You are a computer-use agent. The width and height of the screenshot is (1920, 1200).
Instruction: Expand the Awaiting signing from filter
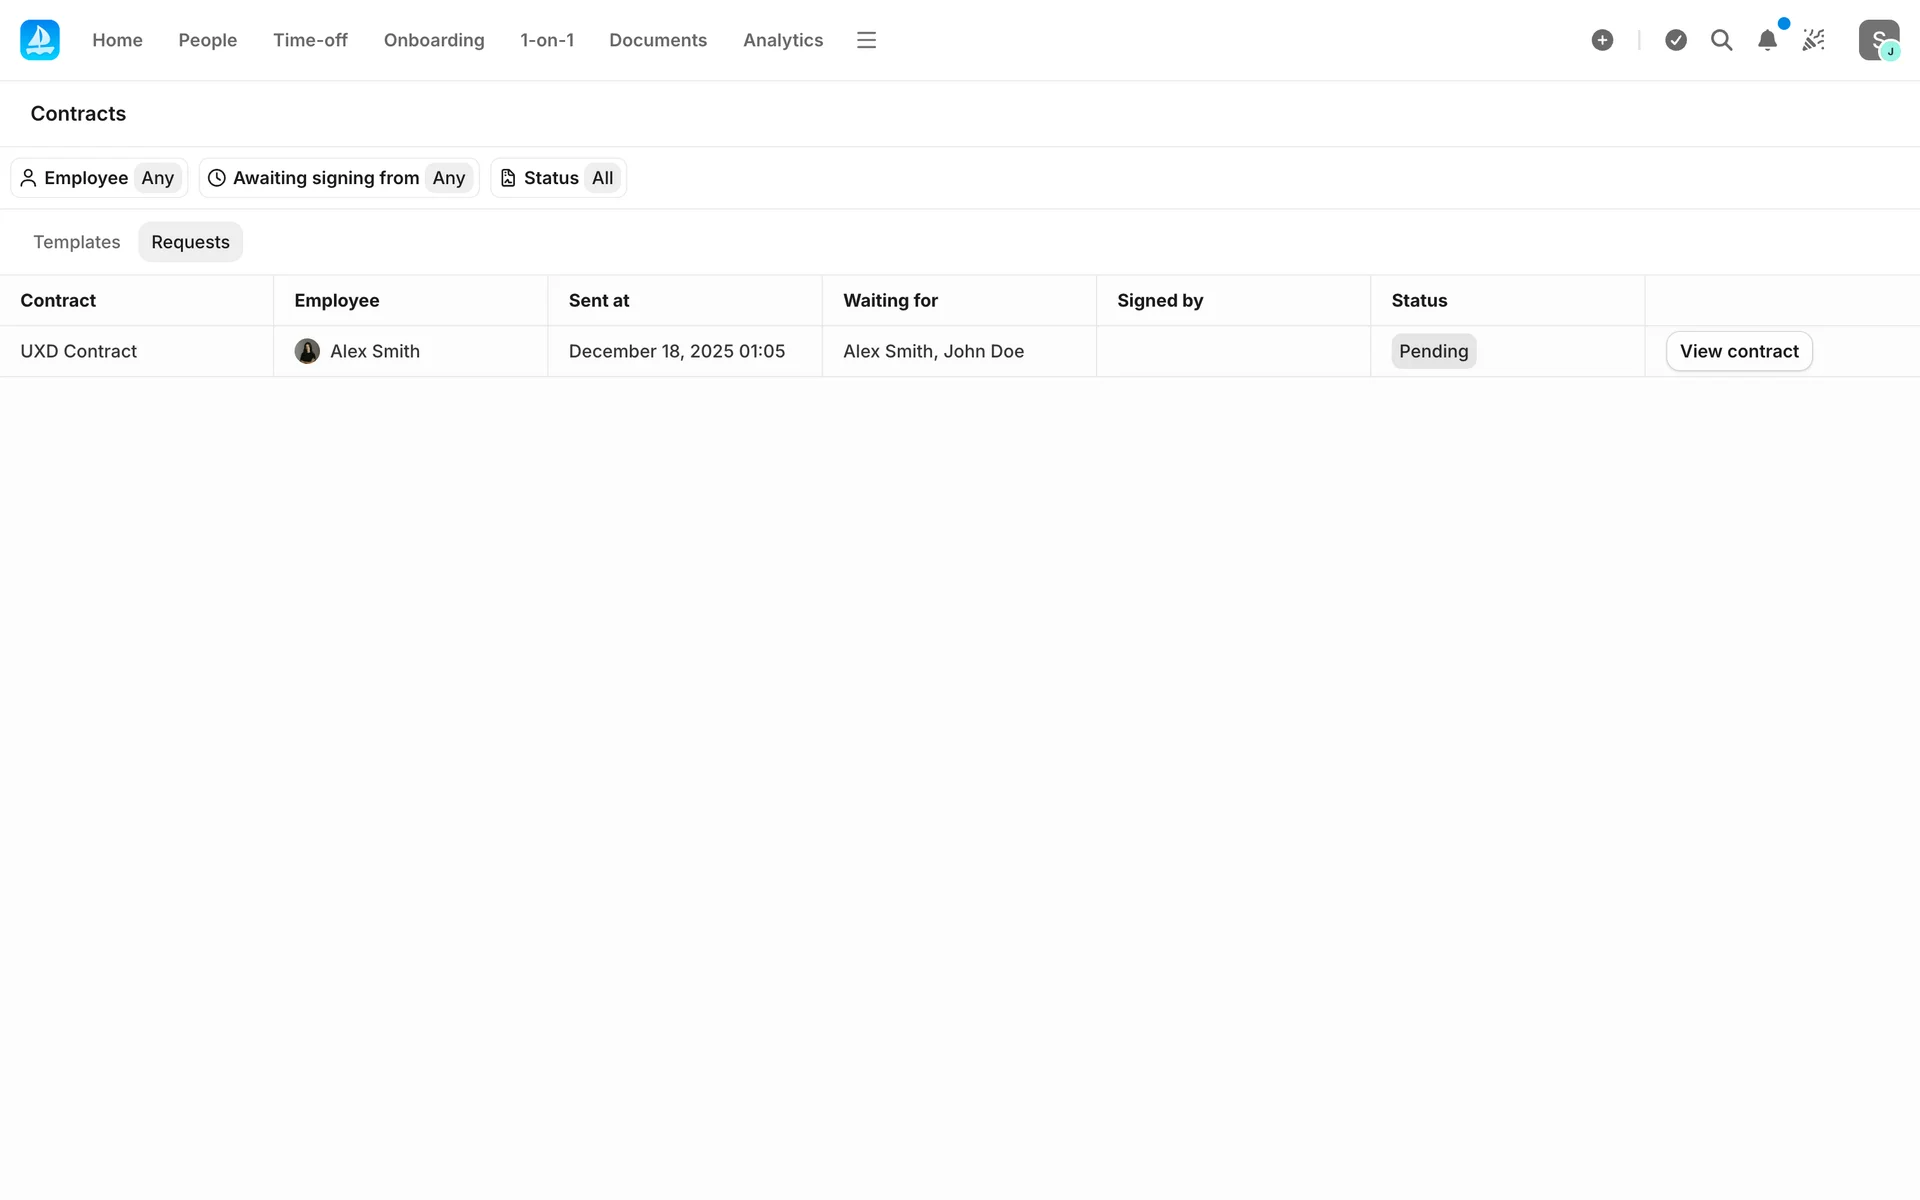click(x=338, y=178)
